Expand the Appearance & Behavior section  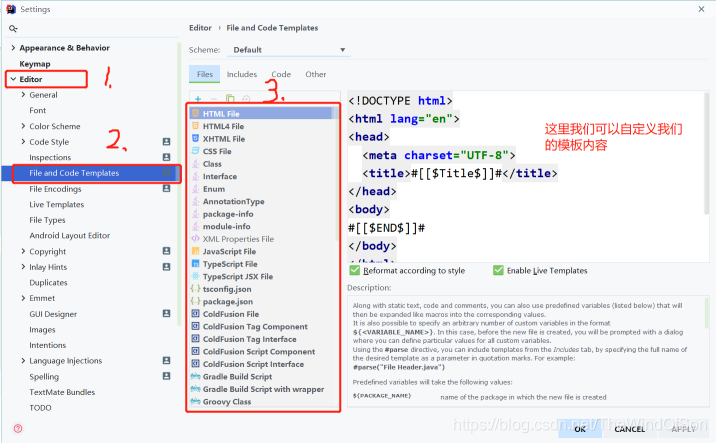coord(13,47)
